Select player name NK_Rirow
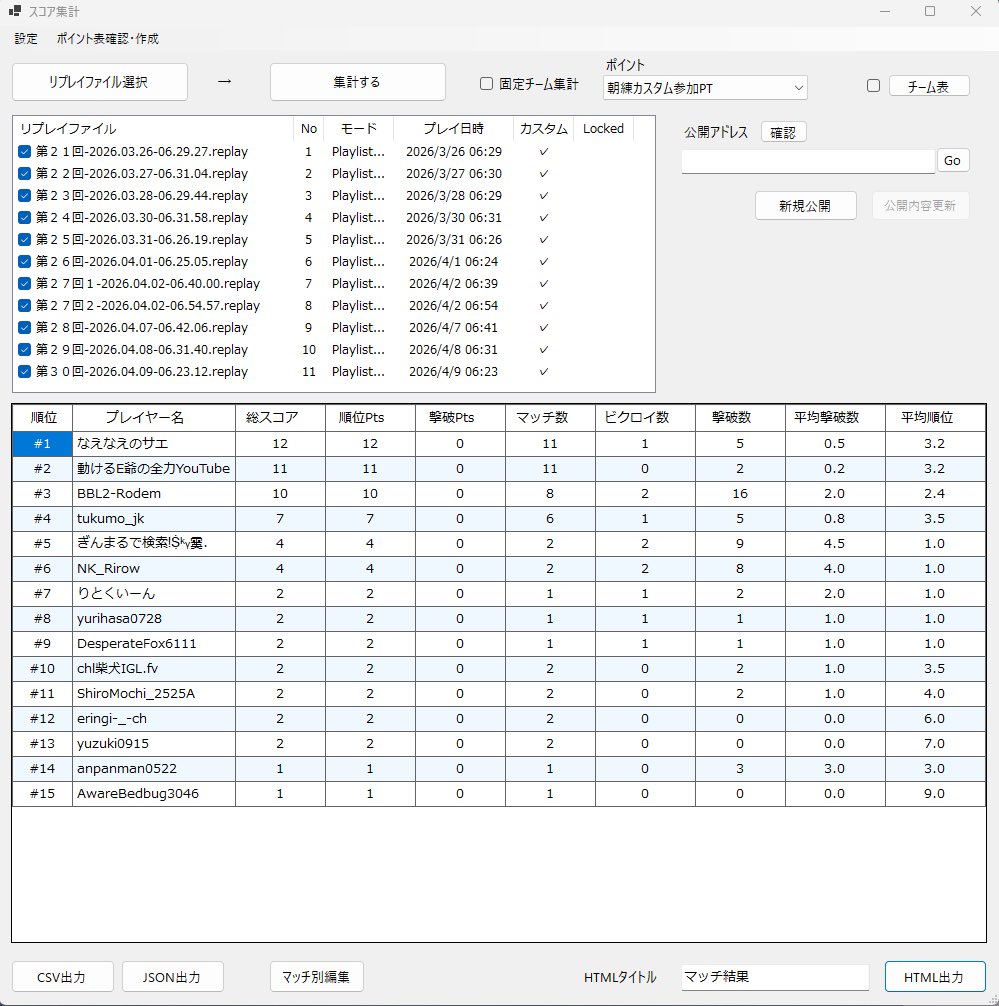The width and height of the screenshot is (999, 1006). tap(108, 569)
